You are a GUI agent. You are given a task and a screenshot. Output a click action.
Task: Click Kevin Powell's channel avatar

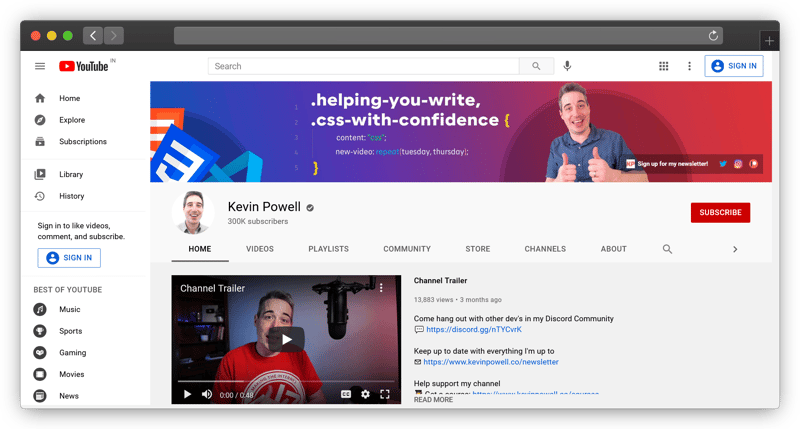193,212
